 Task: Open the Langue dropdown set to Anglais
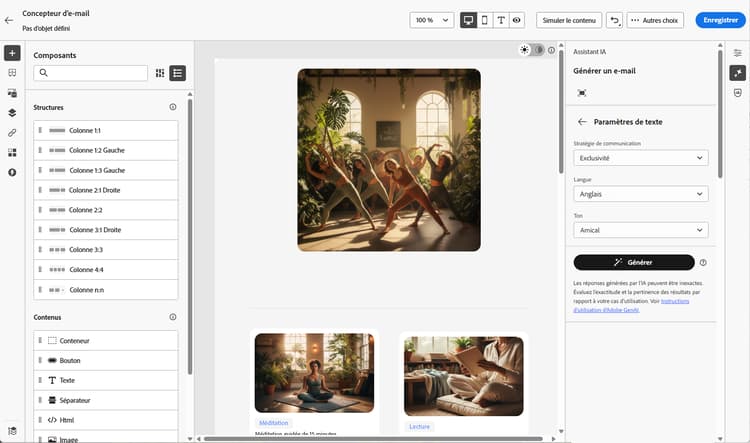[x=640, y=194]
